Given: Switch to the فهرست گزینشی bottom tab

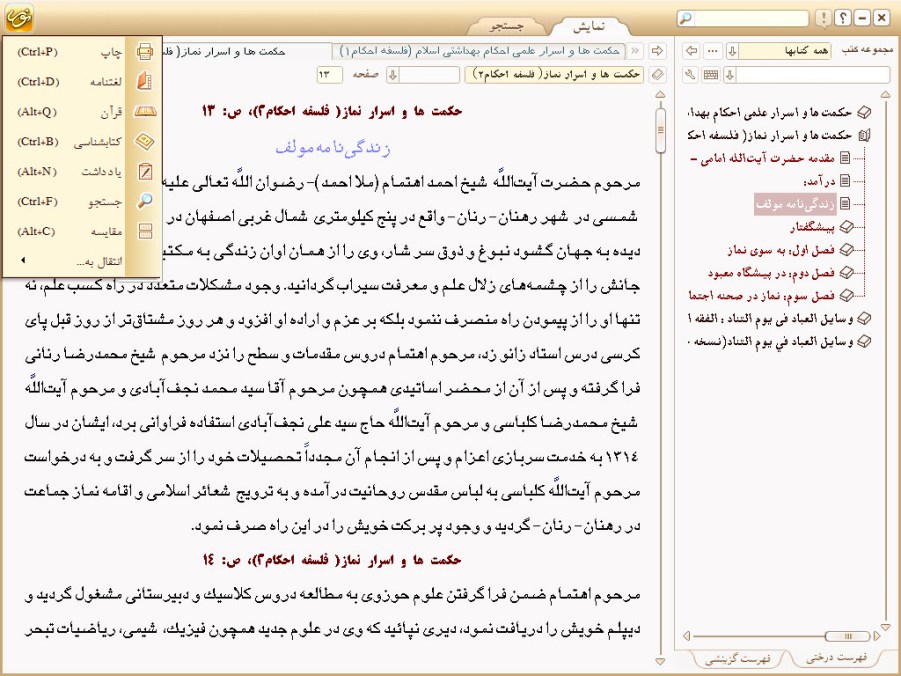Looking at the screenshot, I should (x=737, y=659).
